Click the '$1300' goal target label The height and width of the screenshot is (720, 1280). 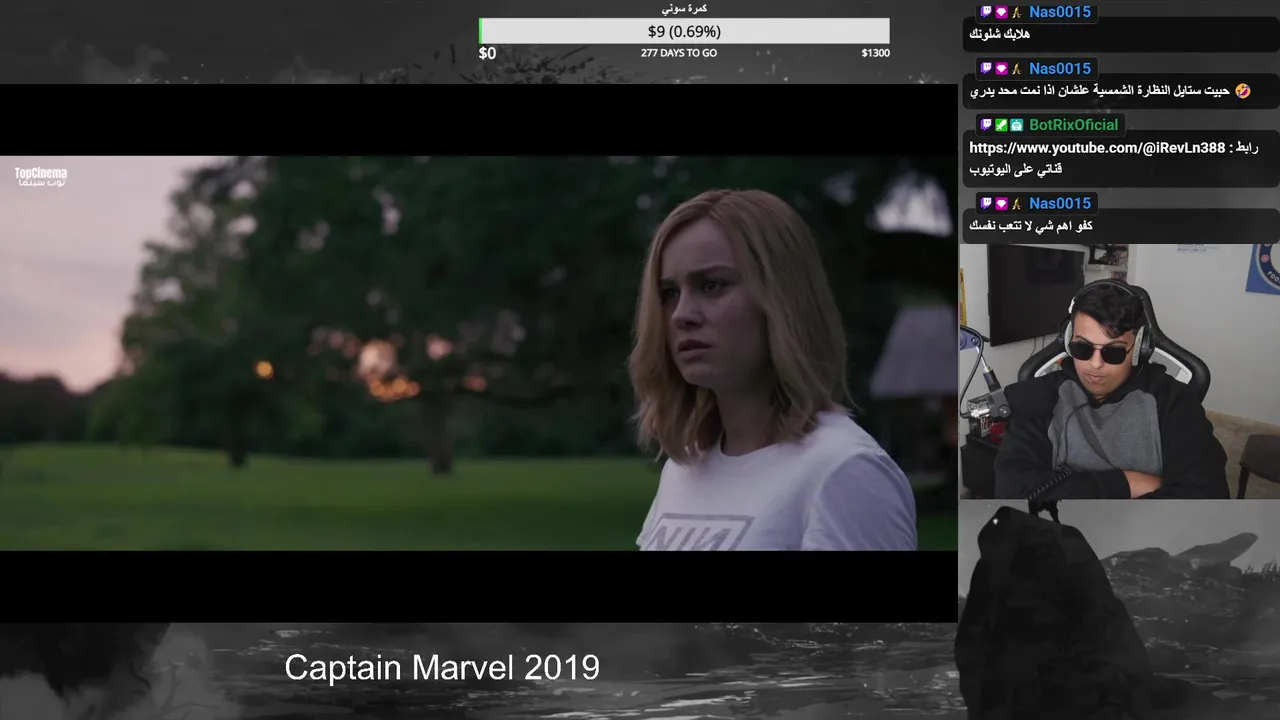pos(875,53)
